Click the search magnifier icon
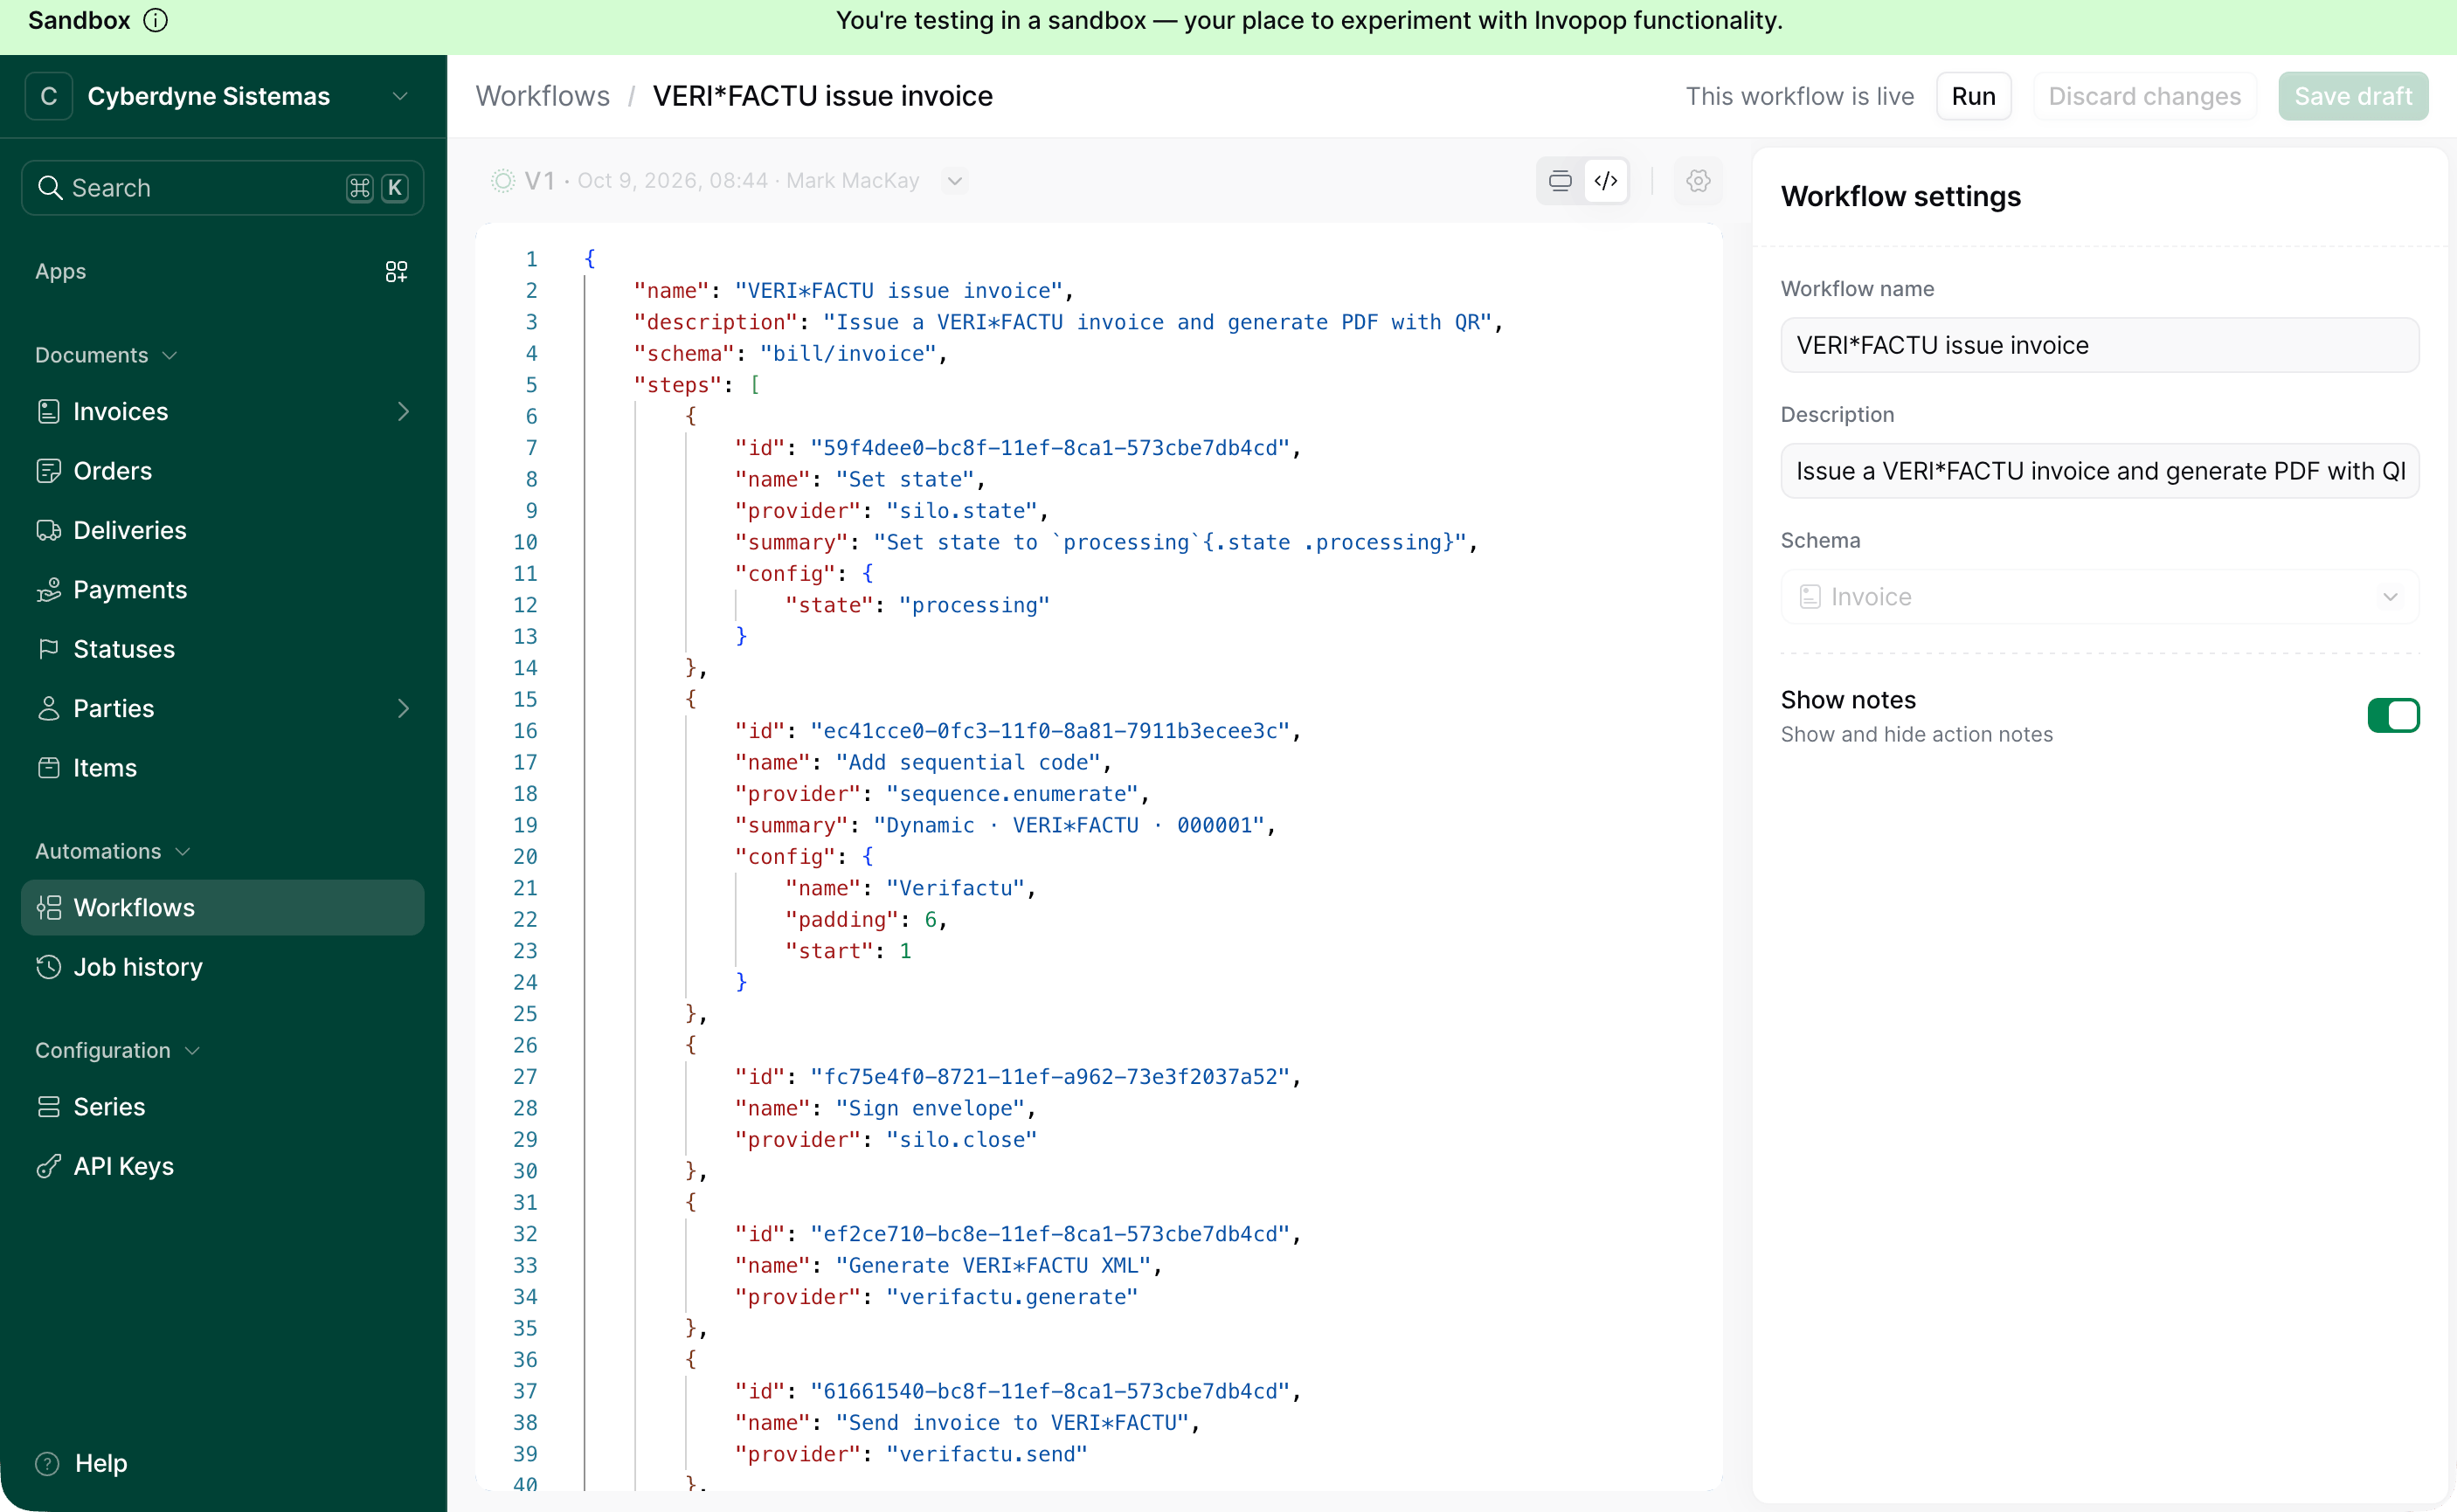Image resolution: width=2457 pixels, height=1512 pixels. [50, 188]
